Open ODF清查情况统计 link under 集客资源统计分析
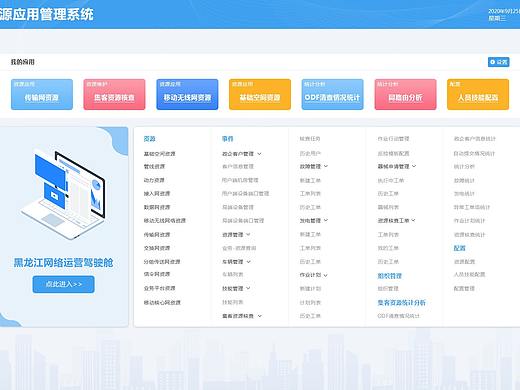This screenshot has height=390, width=520. coord(398,316)
